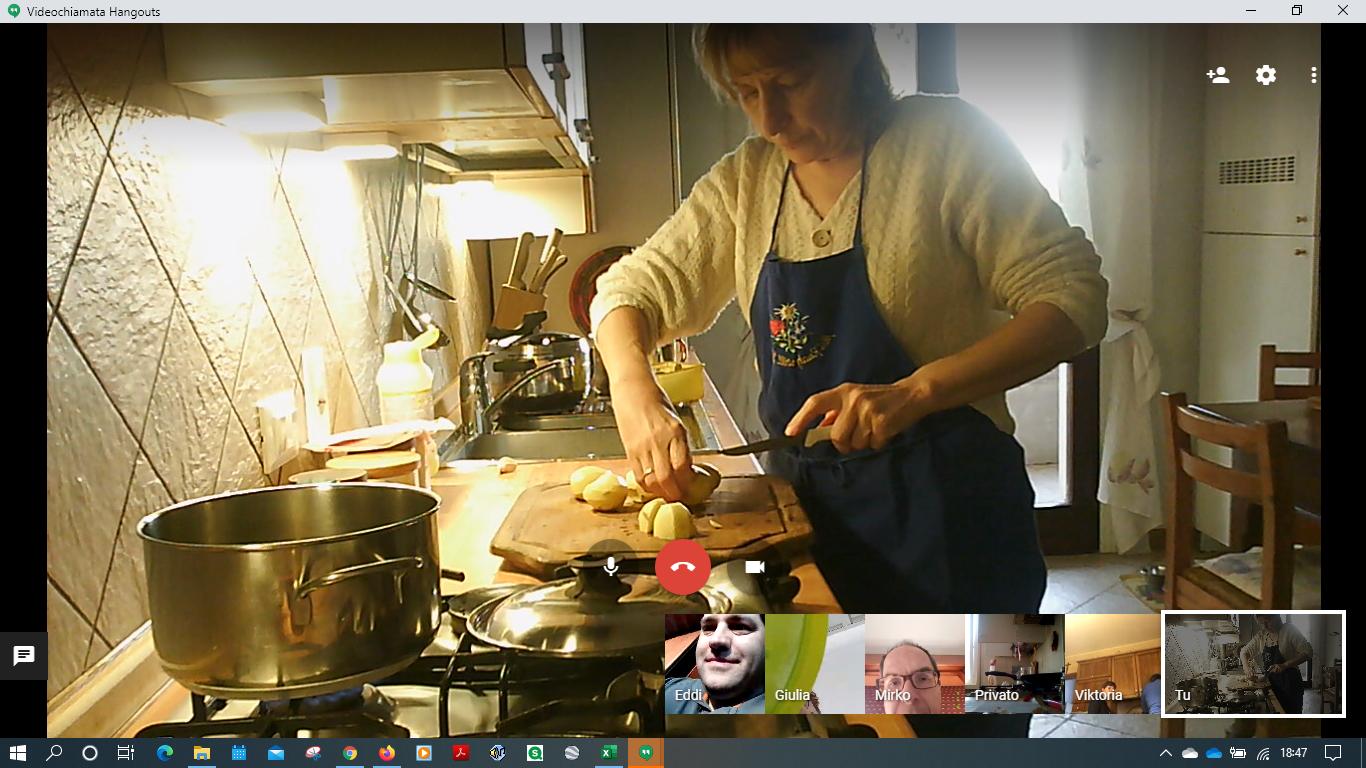Open the Wi-Fi network tray icon
Screen dimensions: 1366x768
coord(1263,753)
